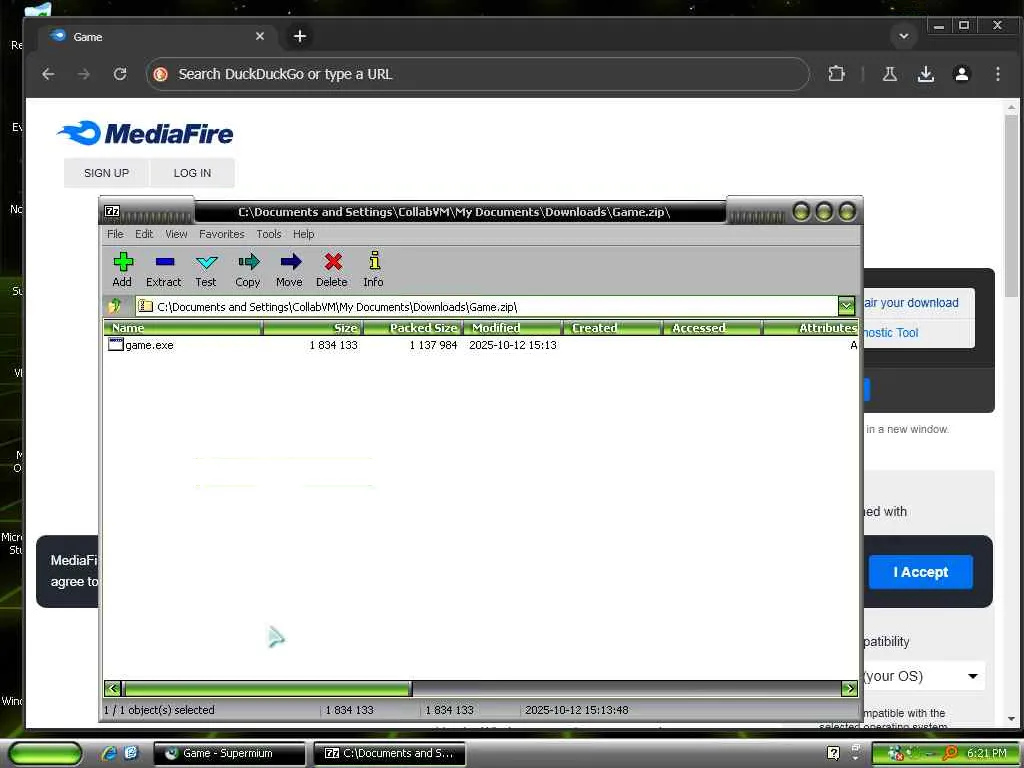
Task: Click the 6:21 PM taskbar clock
Action: coord(986,753)
